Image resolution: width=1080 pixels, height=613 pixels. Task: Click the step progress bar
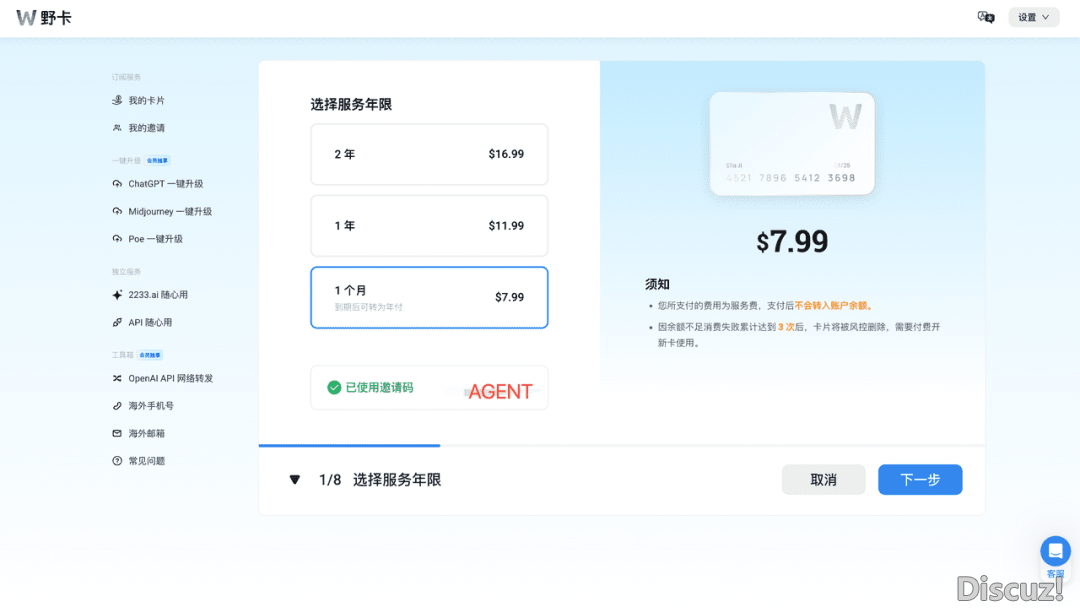[x=621, y=446]
